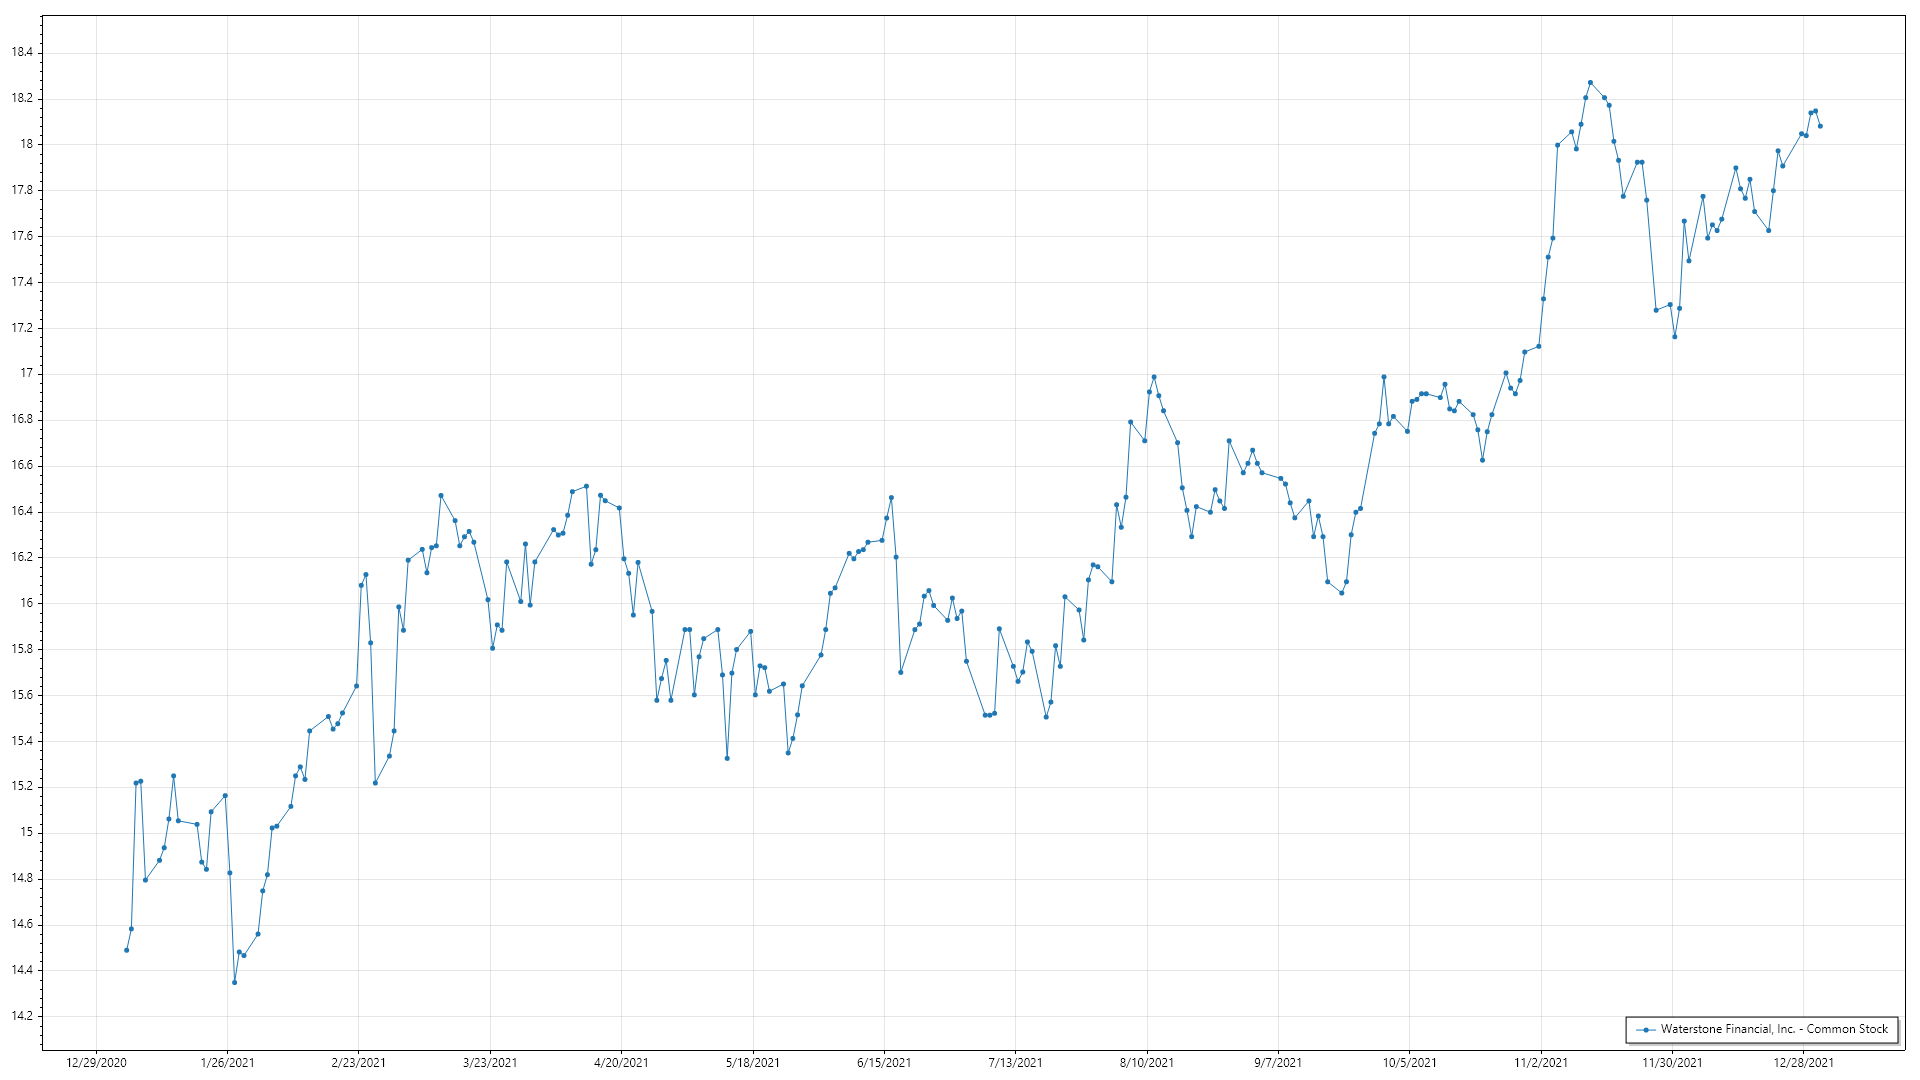Click the 16 y-axis value label

(27, 603)
